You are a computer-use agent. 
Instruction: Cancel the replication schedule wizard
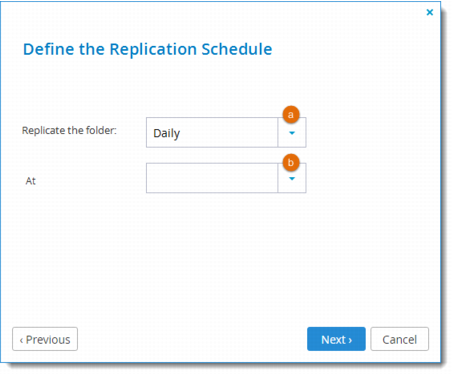(x=399, y=339)
